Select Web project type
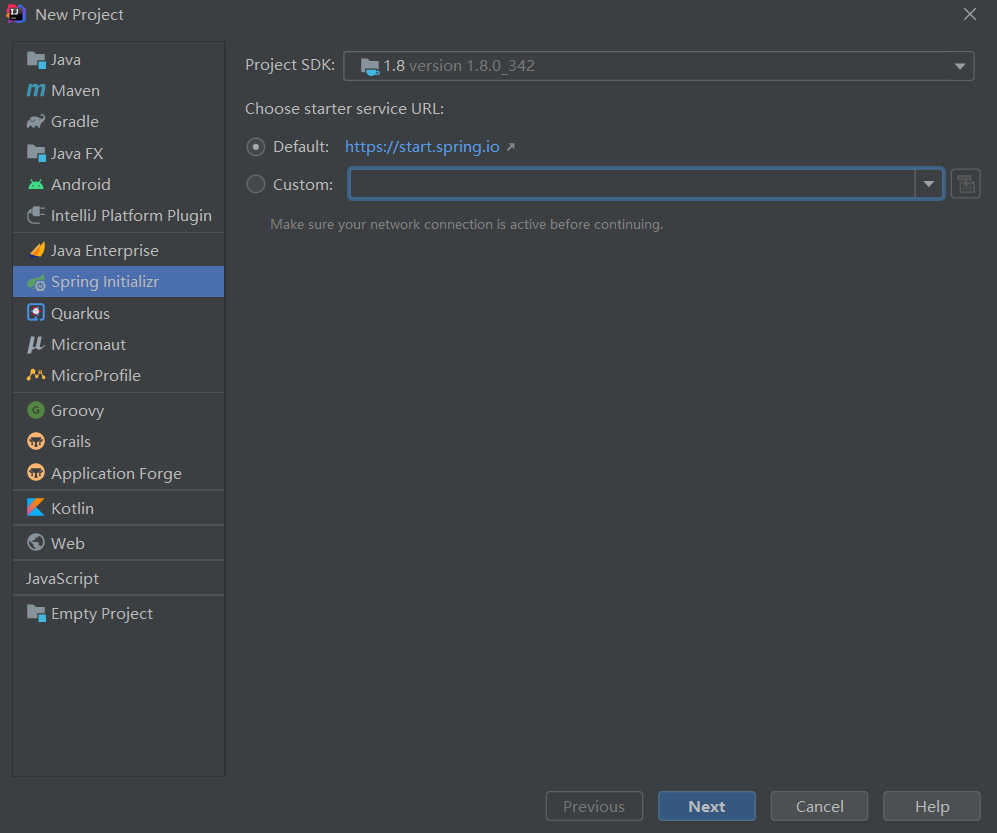This screenshot has height=833, width=997. [x=118, y=543]
